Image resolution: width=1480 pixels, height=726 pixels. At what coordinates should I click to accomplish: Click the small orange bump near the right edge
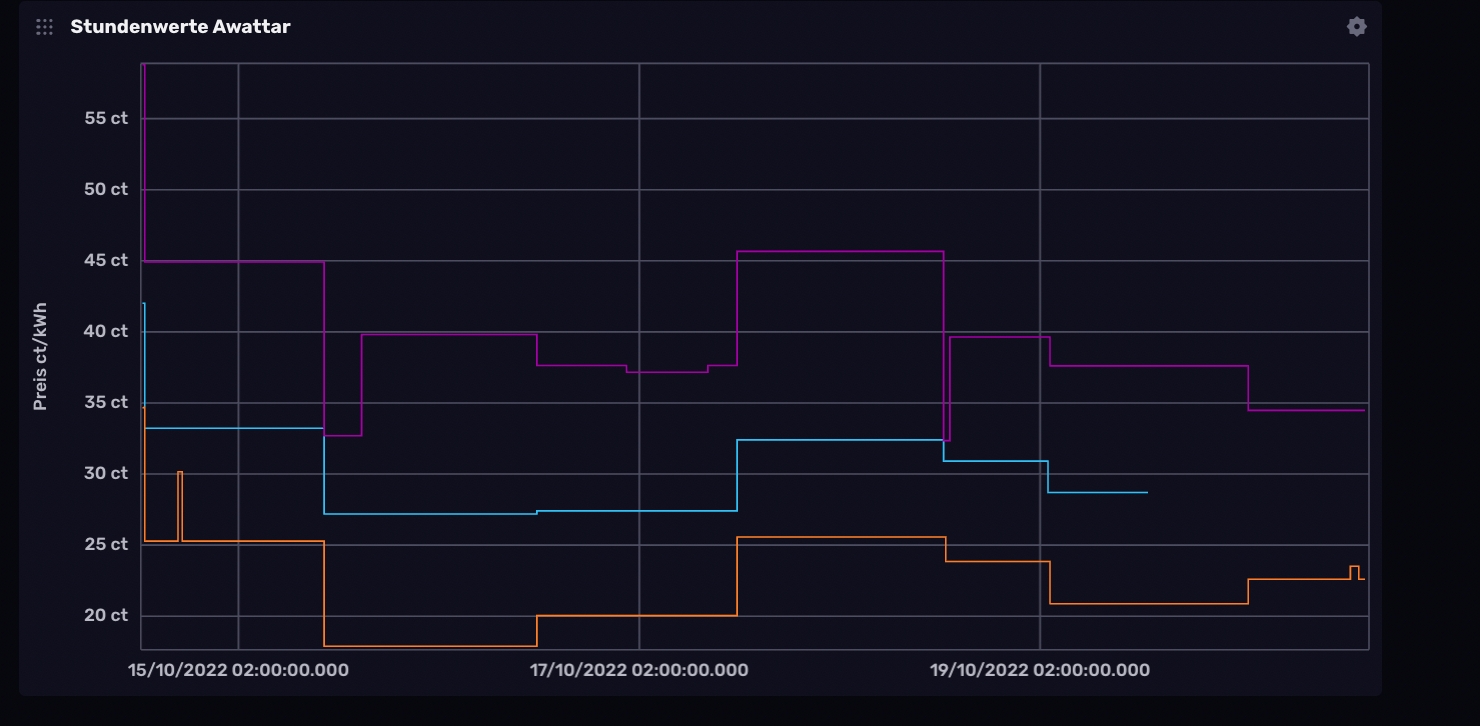(x=1354, y=567)
